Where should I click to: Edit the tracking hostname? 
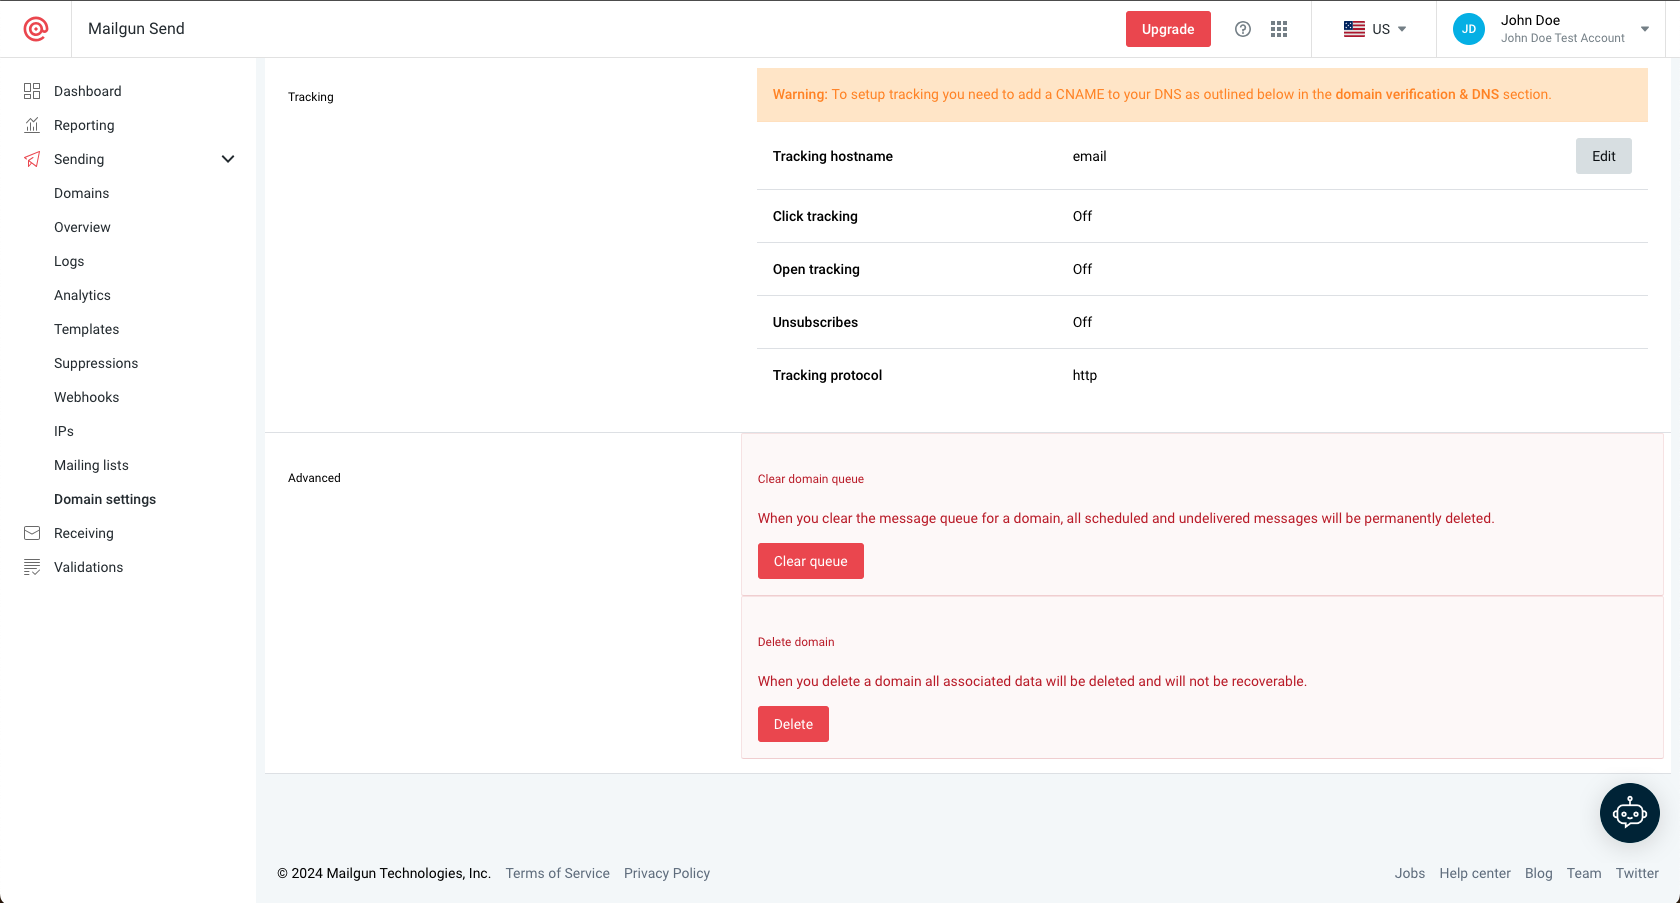(1604, 156)
